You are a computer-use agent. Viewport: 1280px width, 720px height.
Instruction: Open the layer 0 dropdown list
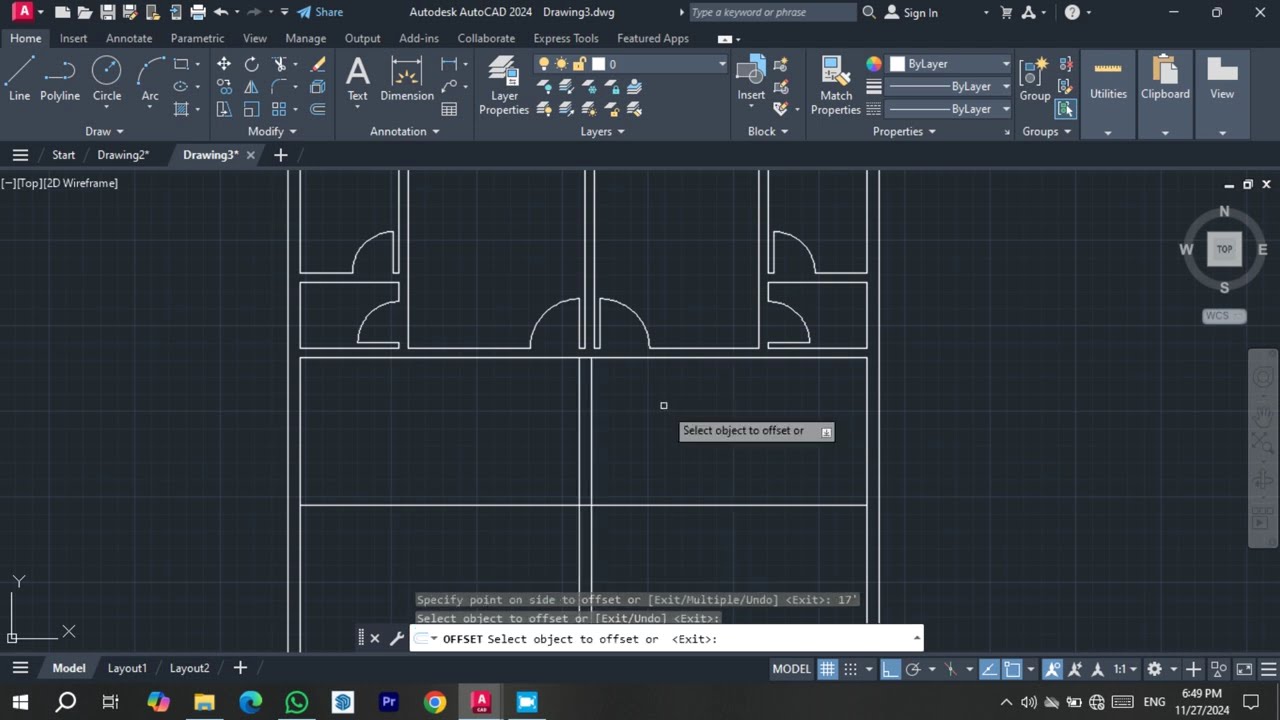[x=721, y=64]
